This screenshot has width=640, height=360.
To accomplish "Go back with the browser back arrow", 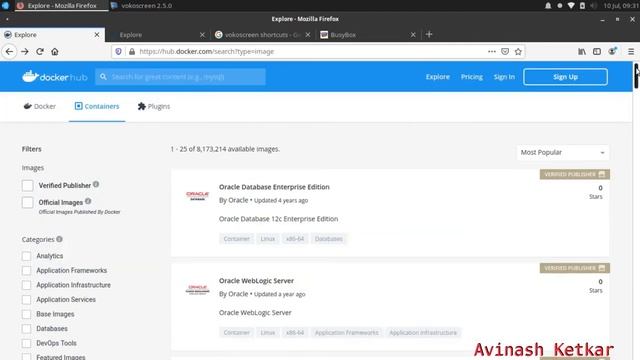I will (x=9, y=51).
